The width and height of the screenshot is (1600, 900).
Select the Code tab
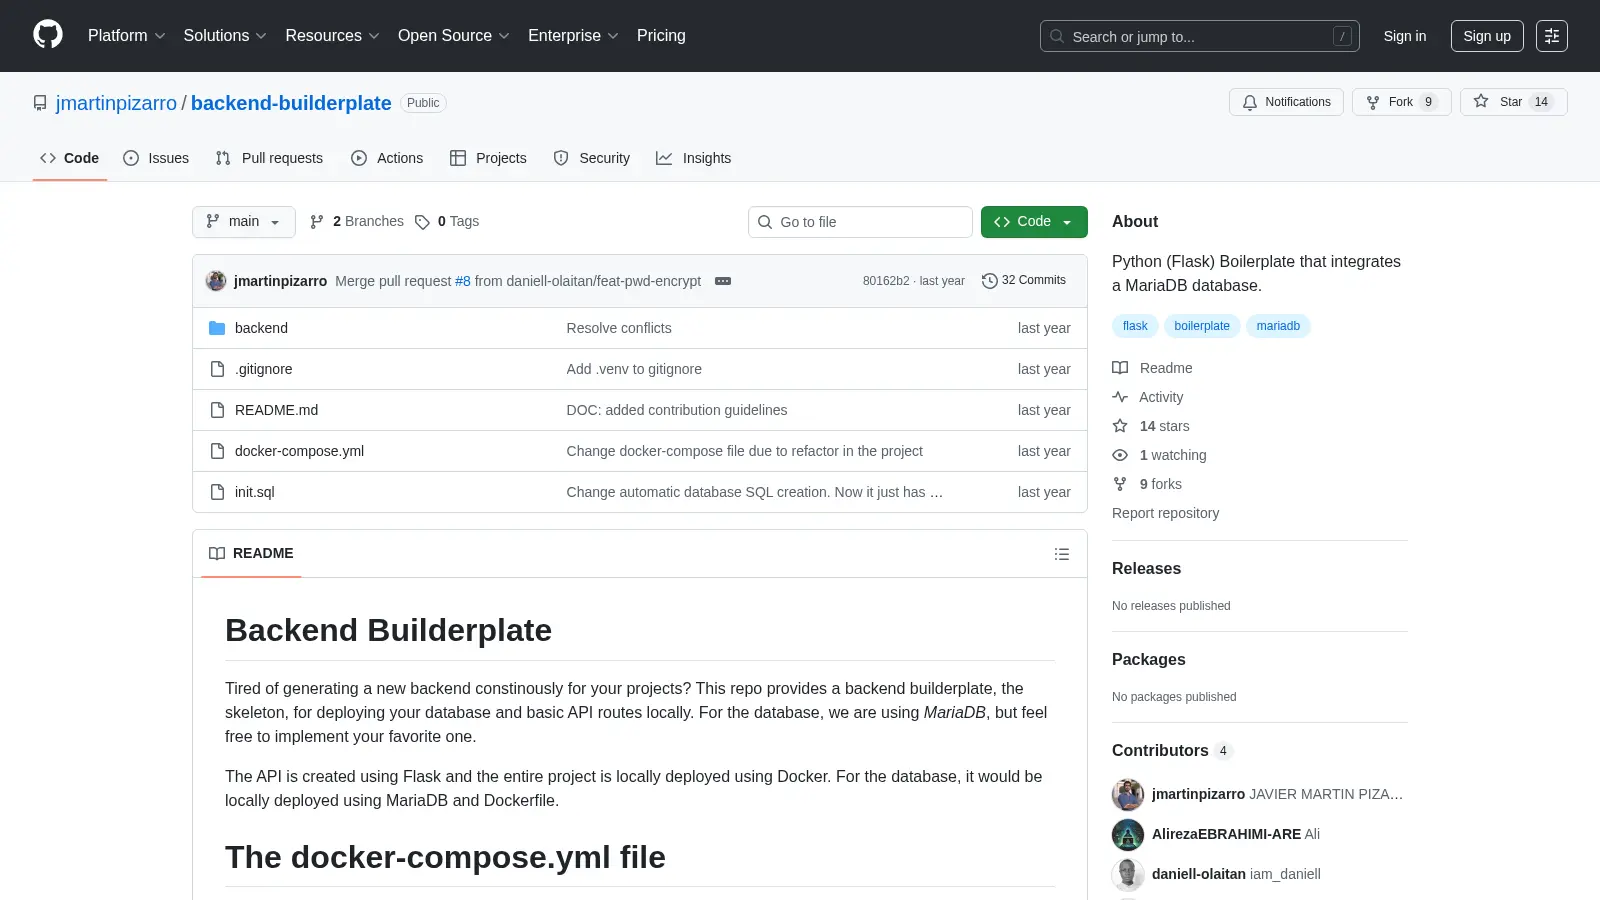tap(70, 158)
